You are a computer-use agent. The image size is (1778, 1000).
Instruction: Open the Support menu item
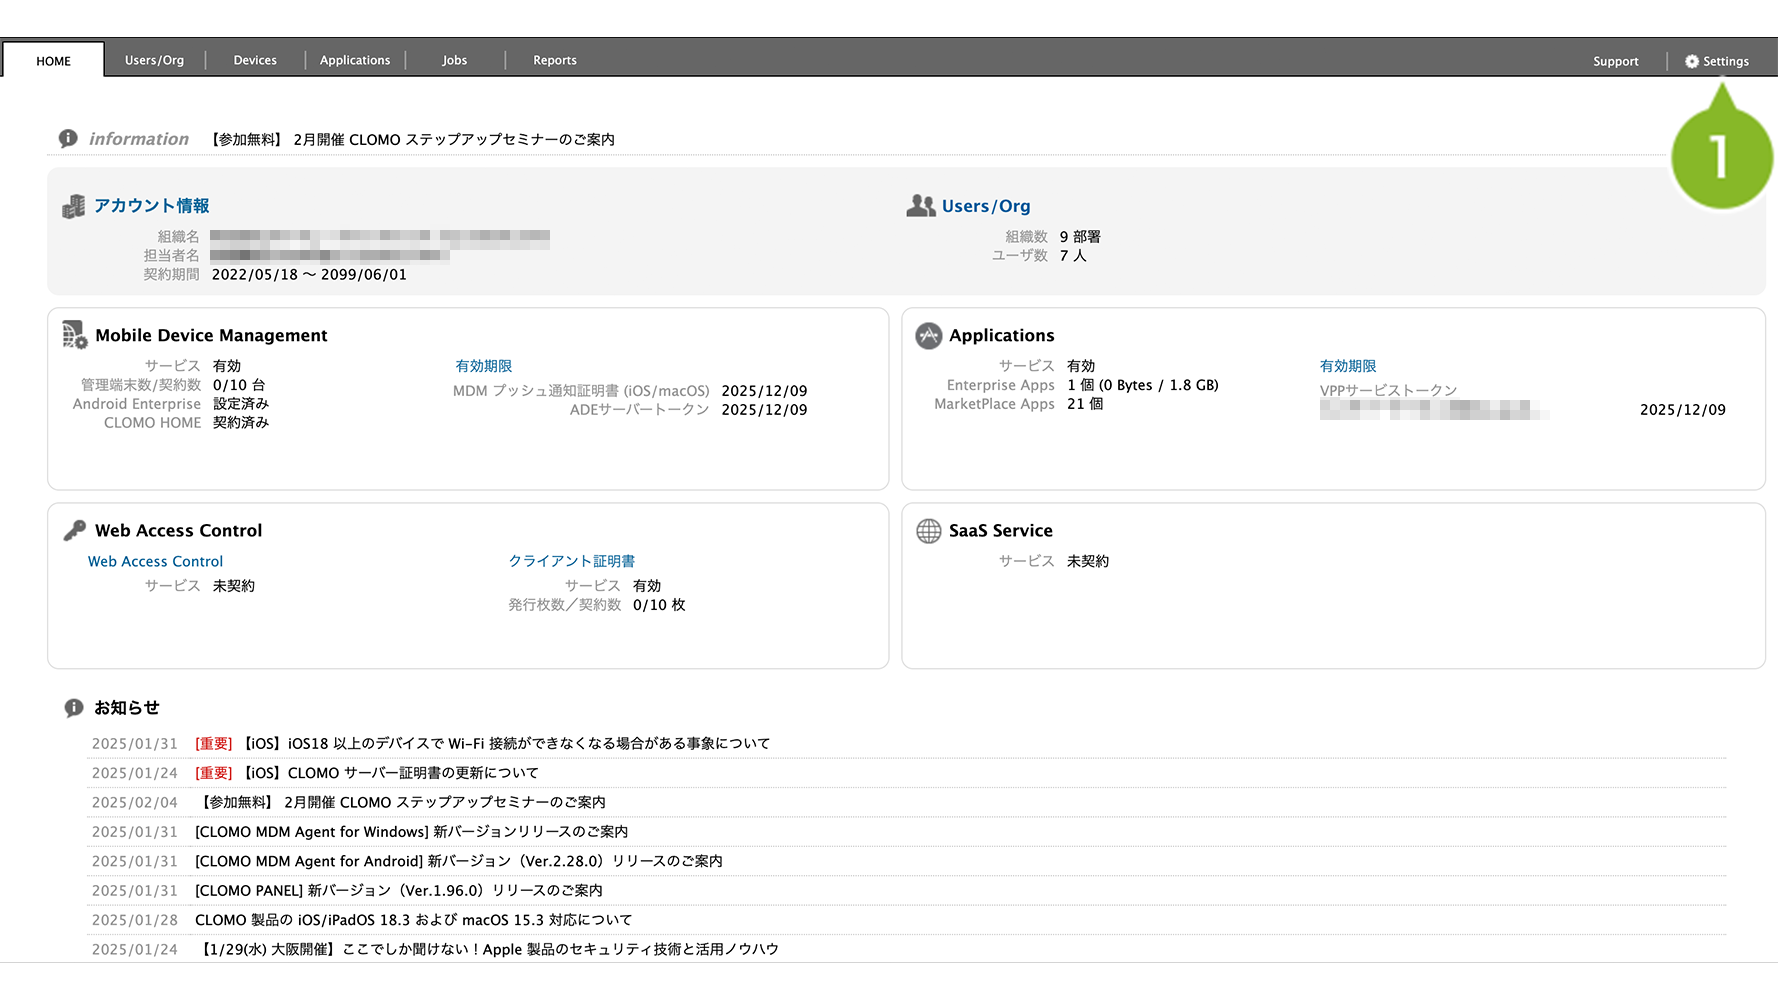click(x=1615, y=61)
